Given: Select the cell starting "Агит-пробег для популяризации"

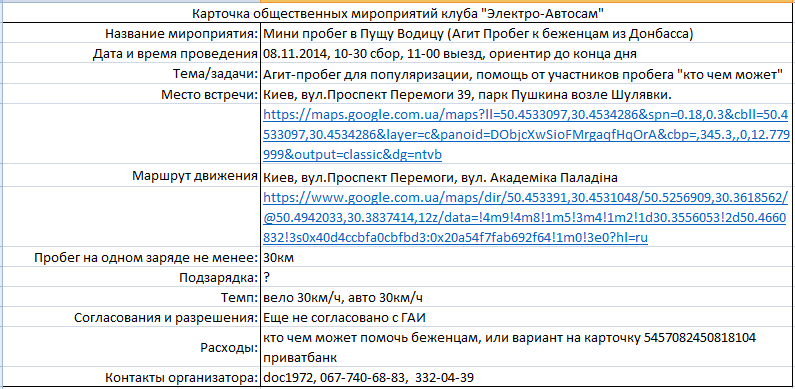Looking at the screenshot, I should pyautogui.click(x=526, y=74).
